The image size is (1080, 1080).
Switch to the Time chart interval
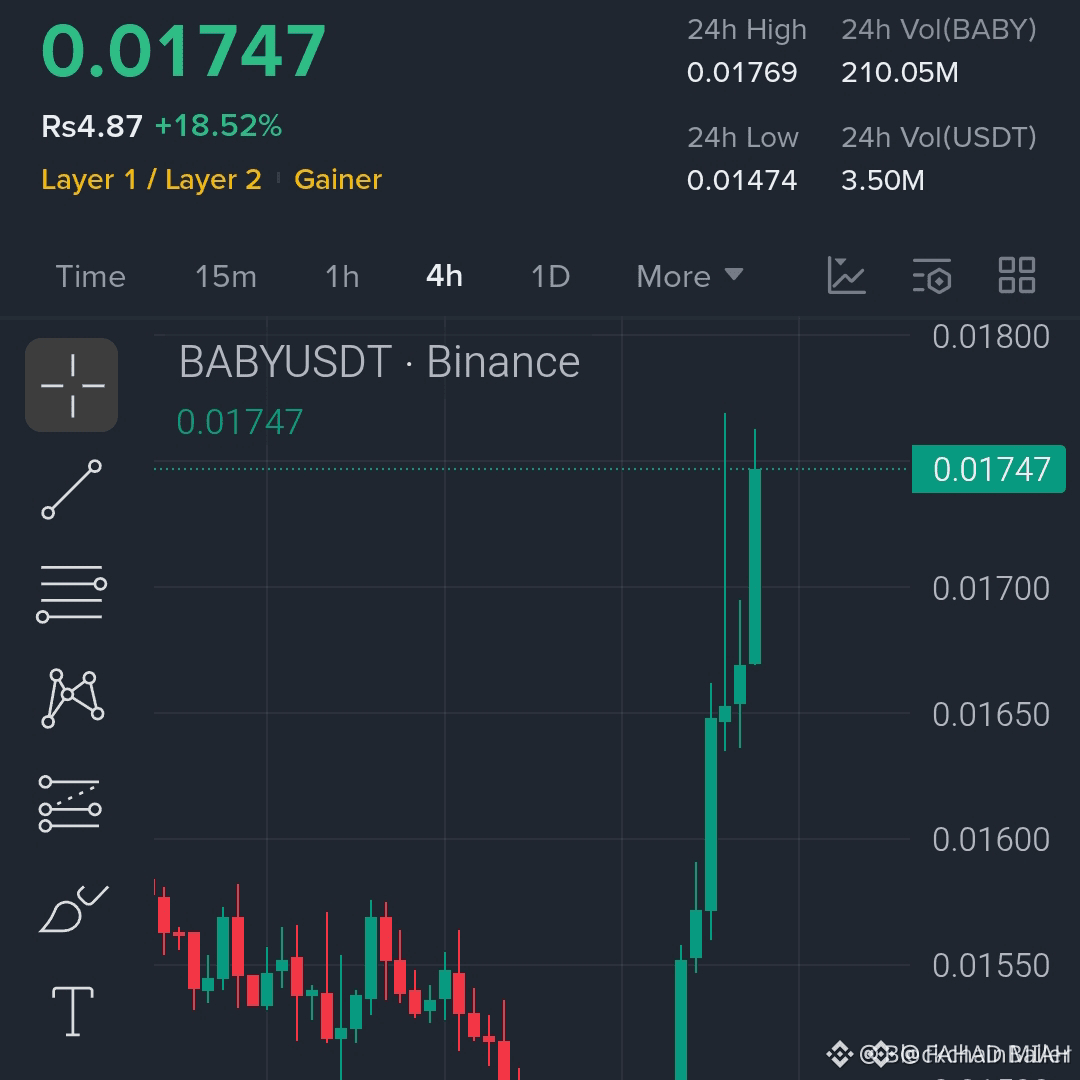pos(90,277)
